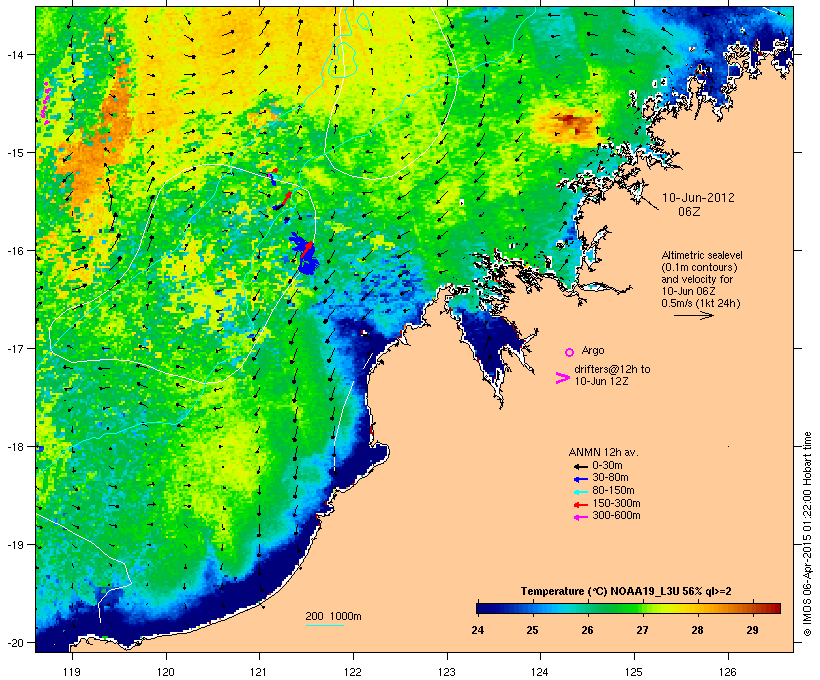Image resolution: width=820 pixels, height=680 pixels.
Task: Click the date label 10-Jun-2012
Action: (698, 198)
